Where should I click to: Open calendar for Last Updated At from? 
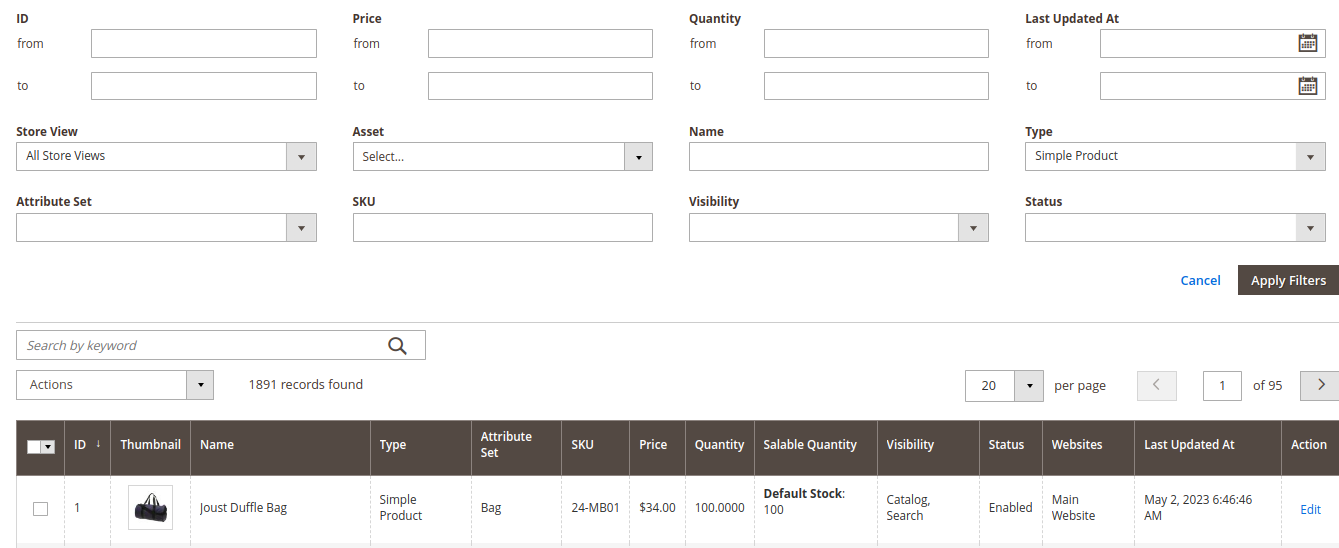coord(1307,43)
